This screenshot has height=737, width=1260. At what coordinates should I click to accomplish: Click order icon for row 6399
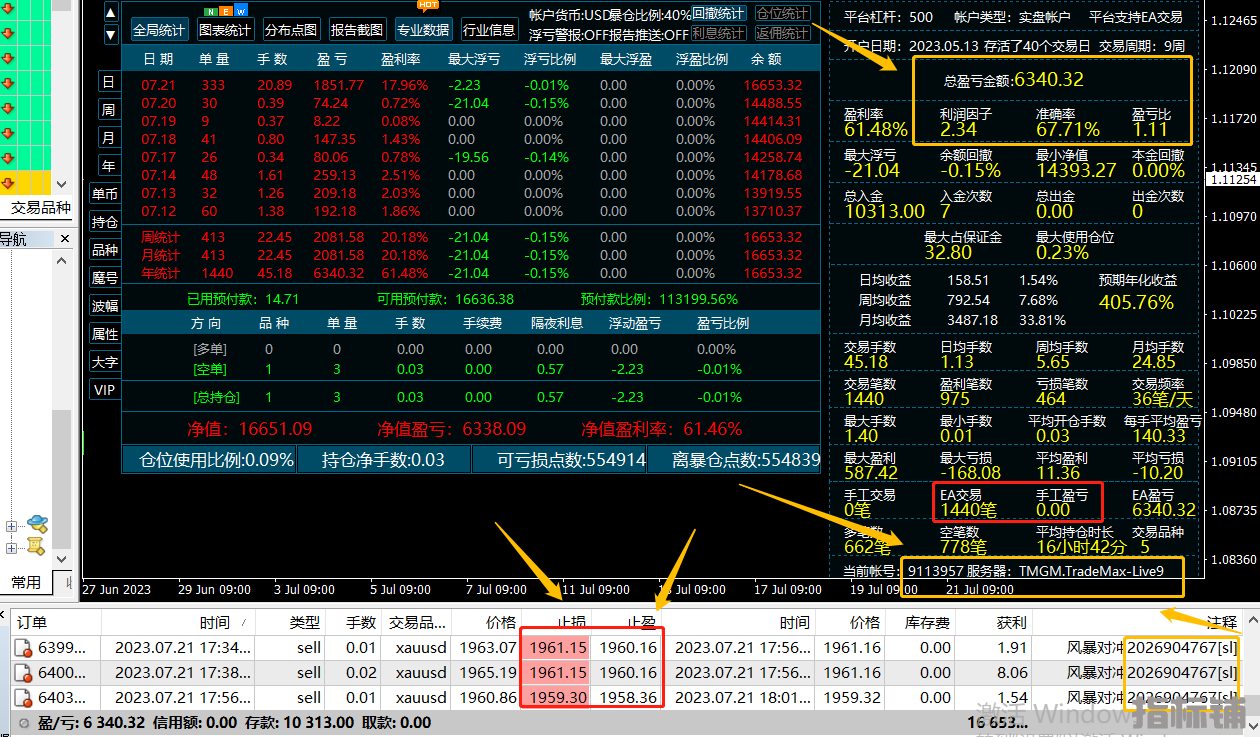click(23, 648)
